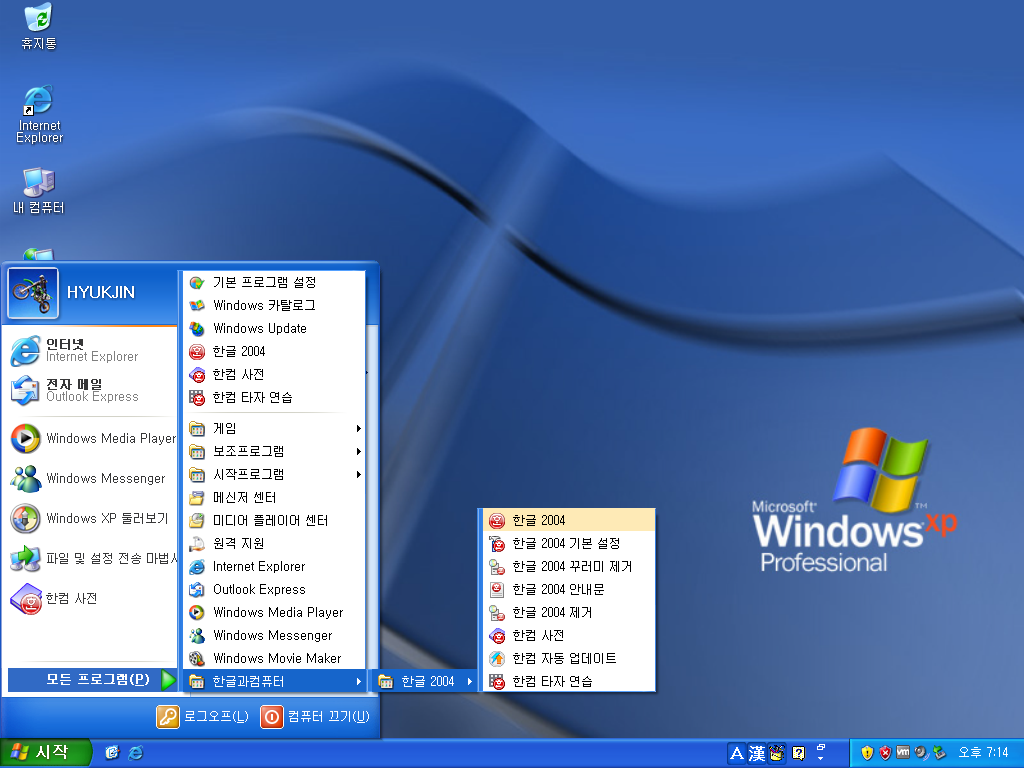Open Windows Messenger in the programs list
The height and width of the screenshot is (768, 1024).
coord(274,635)
